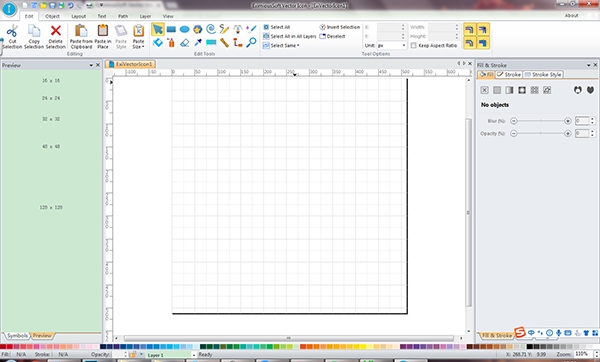Click Undo in the quick access toolbar
Screen dimensions: 600x362
(x=70, y=5)
